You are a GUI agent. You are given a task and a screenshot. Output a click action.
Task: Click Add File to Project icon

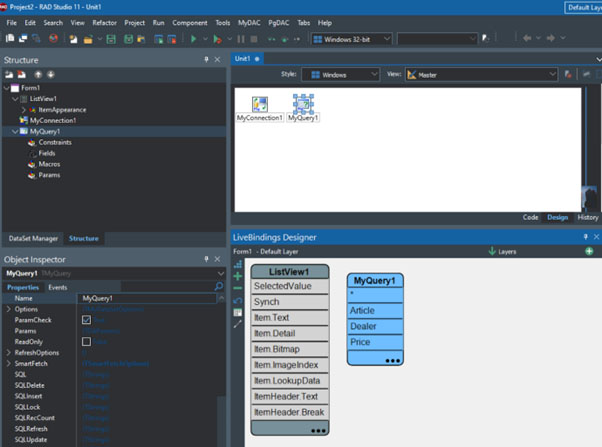[x=158, y=39]
